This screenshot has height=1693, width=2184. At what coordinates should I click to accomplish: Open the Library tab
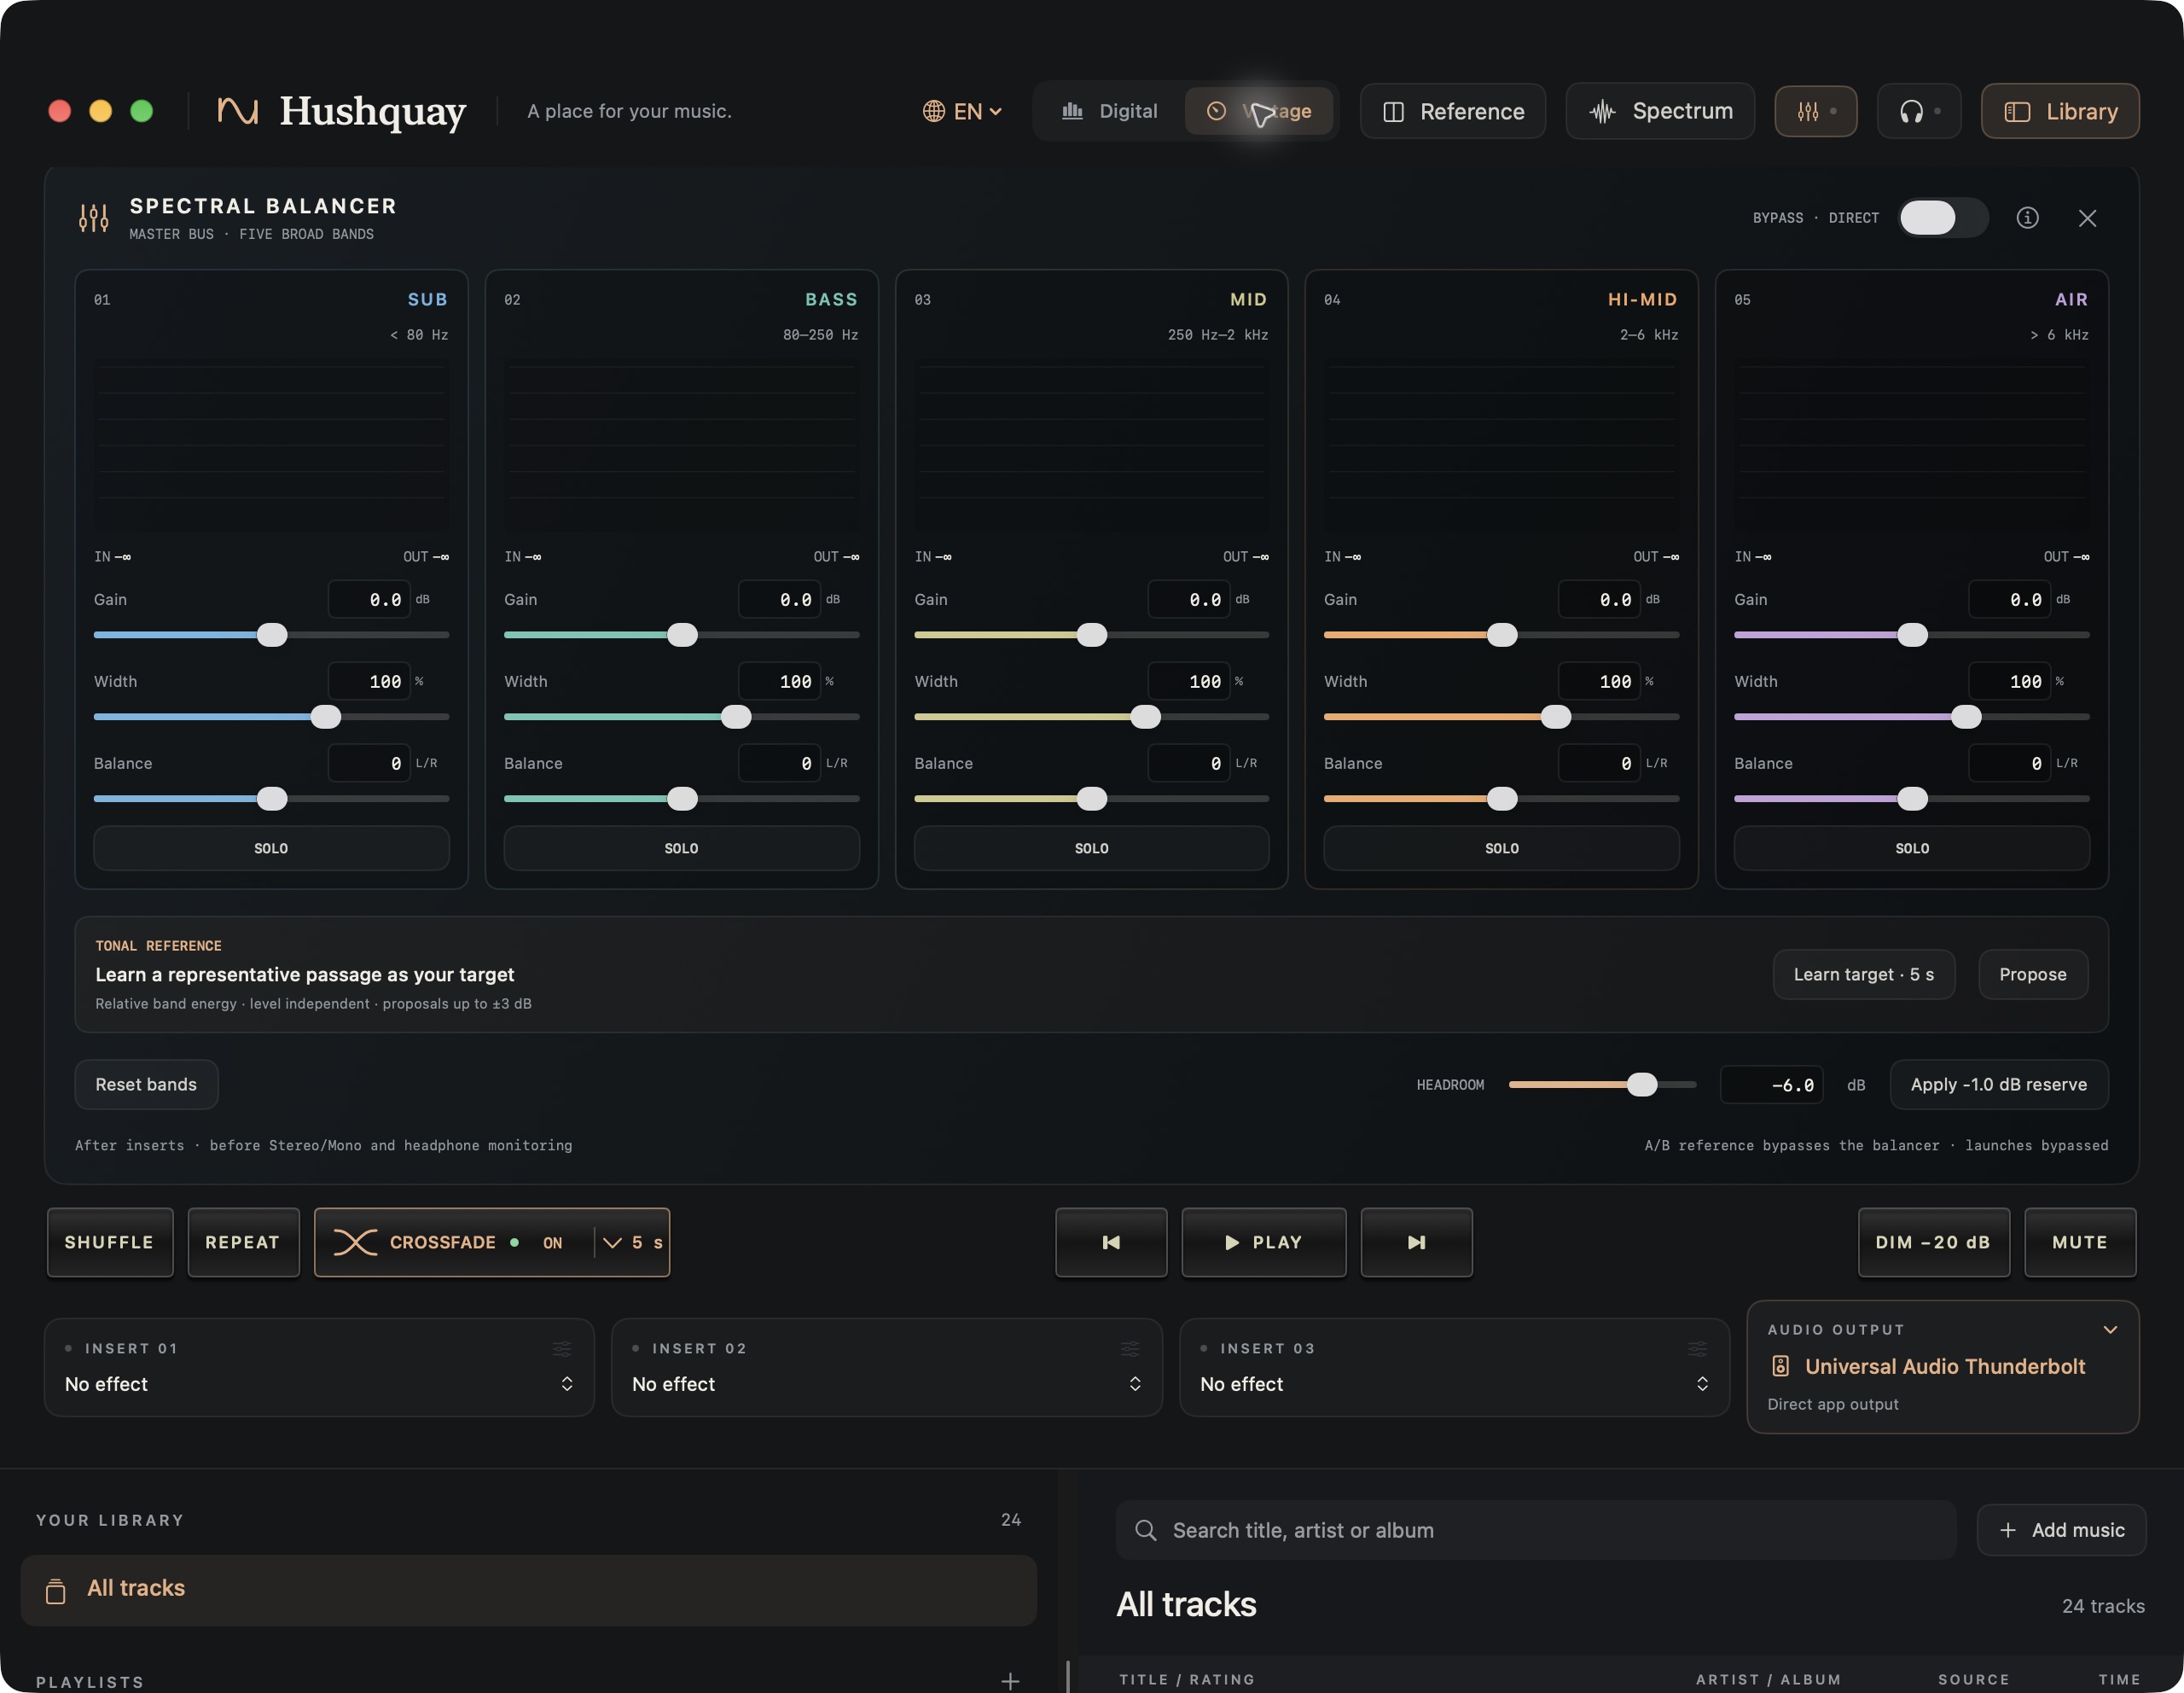pyautogui.click(x=2060, y=111)
